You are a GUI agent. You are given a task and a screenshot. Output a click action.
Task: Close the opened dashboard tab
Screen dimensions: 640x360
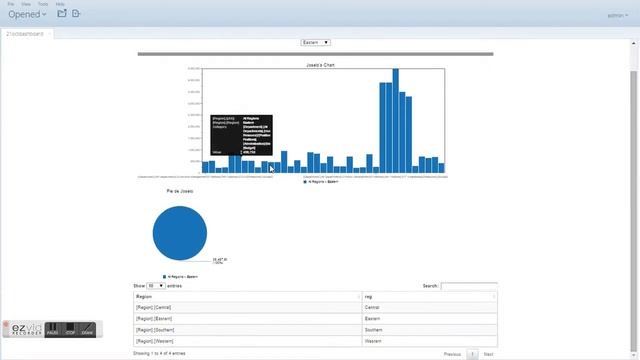[49, 34]
